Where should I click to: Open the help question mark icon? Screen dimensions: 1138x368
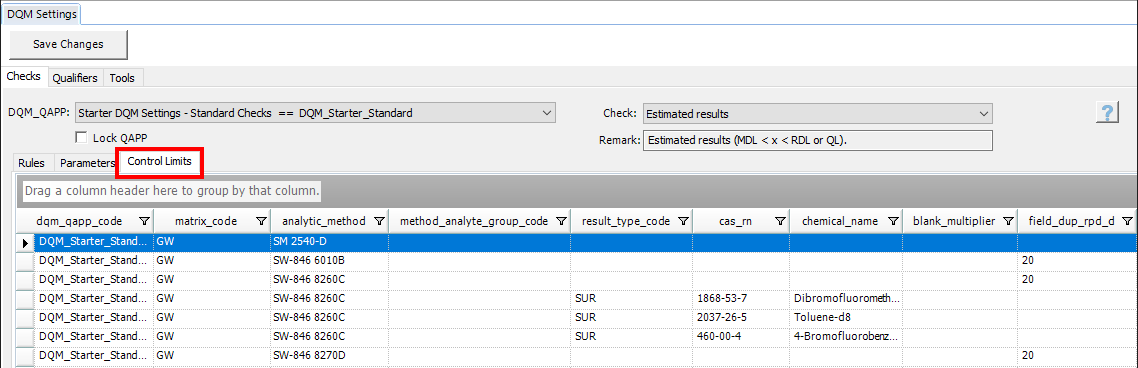click(x=1107, y=113)
